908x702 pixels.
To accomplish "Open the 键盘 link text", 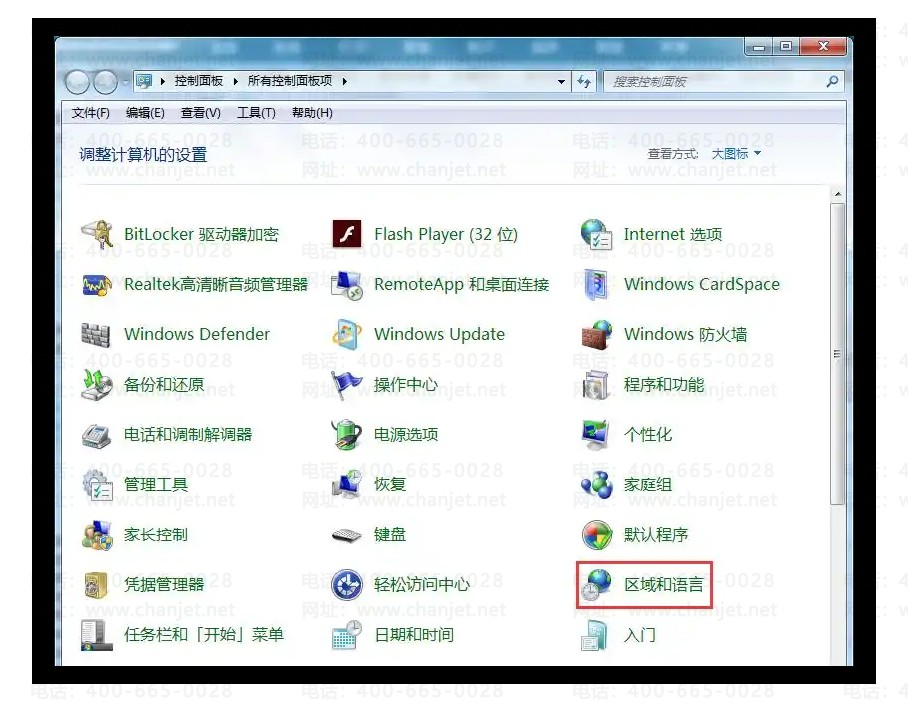I will coord(390,535).
